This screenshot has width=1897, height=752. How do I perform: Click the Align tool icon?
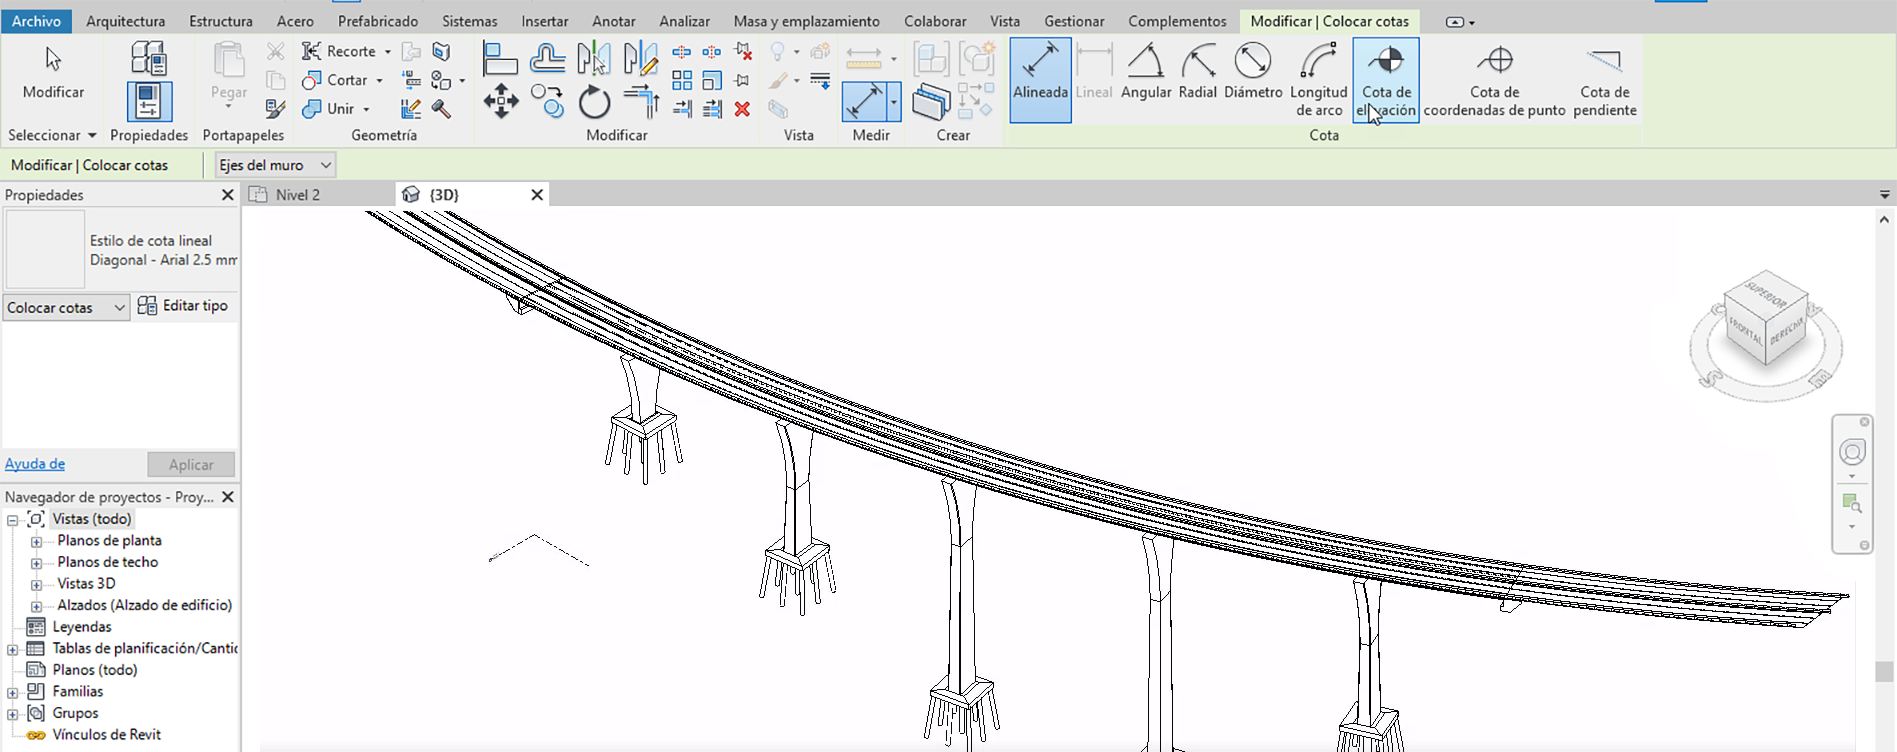pyautogui.click(x=499, y=59)
